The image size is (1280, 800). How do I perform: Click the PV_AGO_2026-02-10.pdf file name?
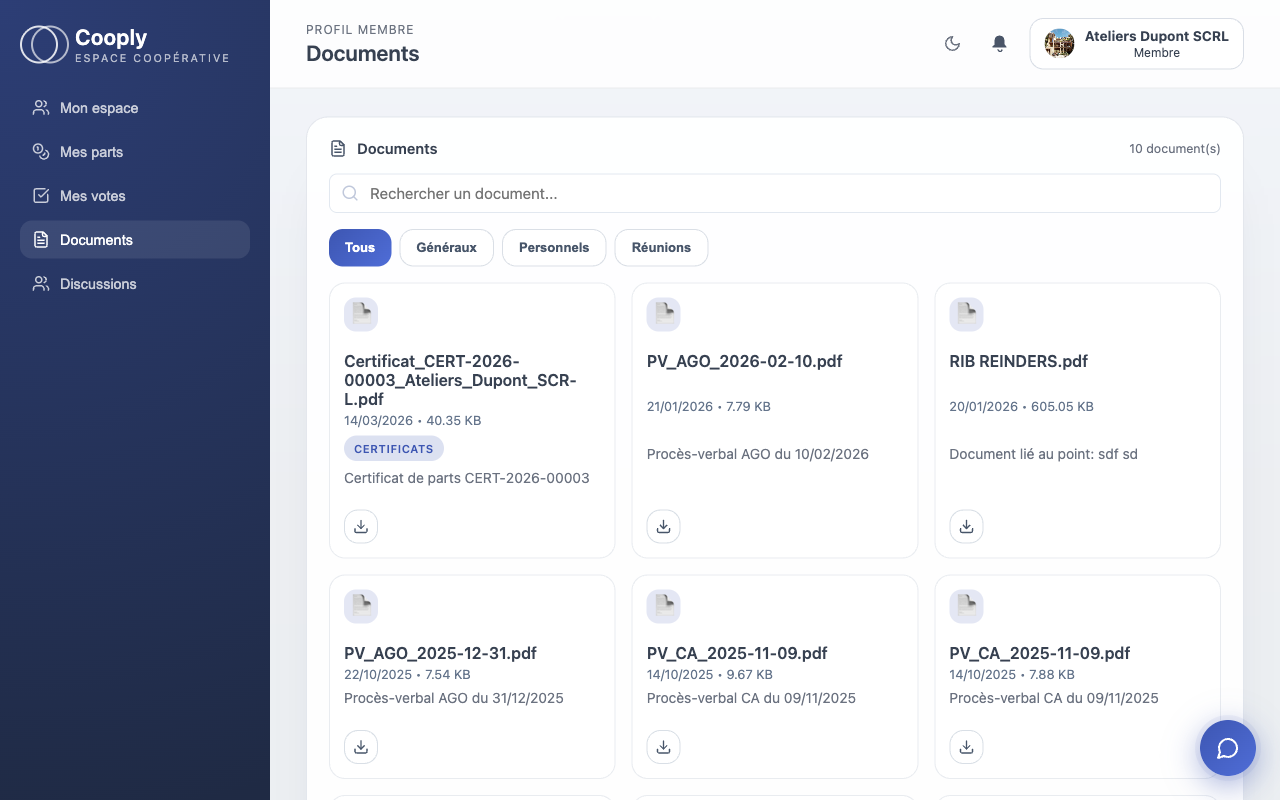[745, 361]
